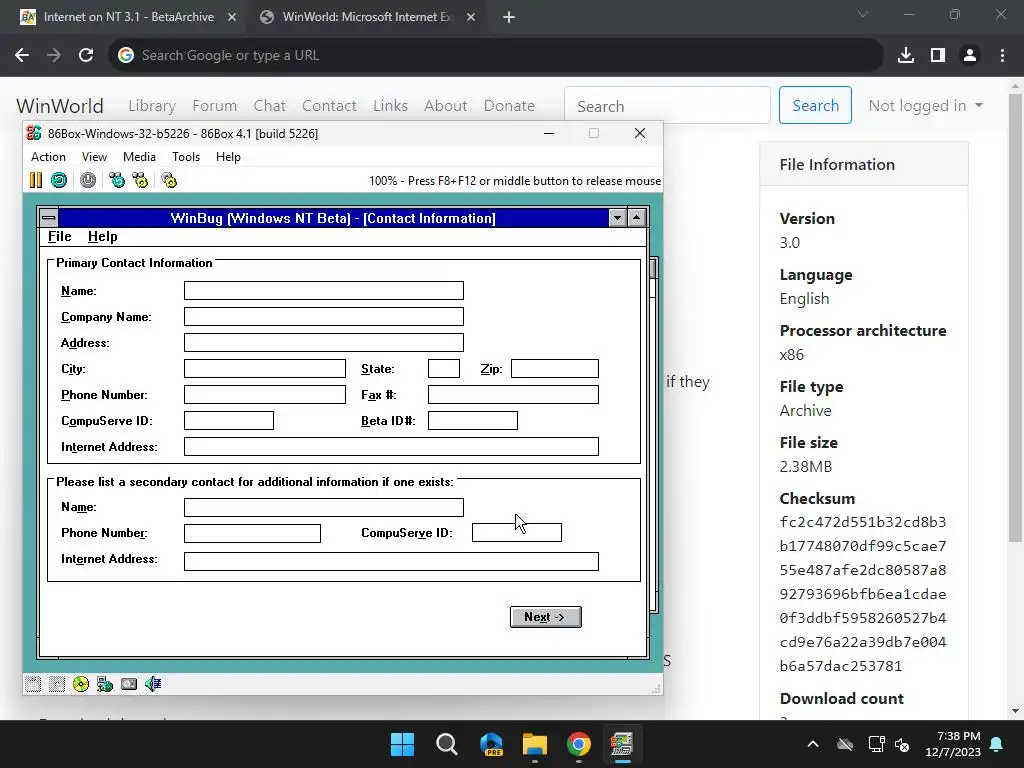Click WinBug minimize down-arrow button
Viewport: 1024px width, 768px height.
[x=617, y=217]
